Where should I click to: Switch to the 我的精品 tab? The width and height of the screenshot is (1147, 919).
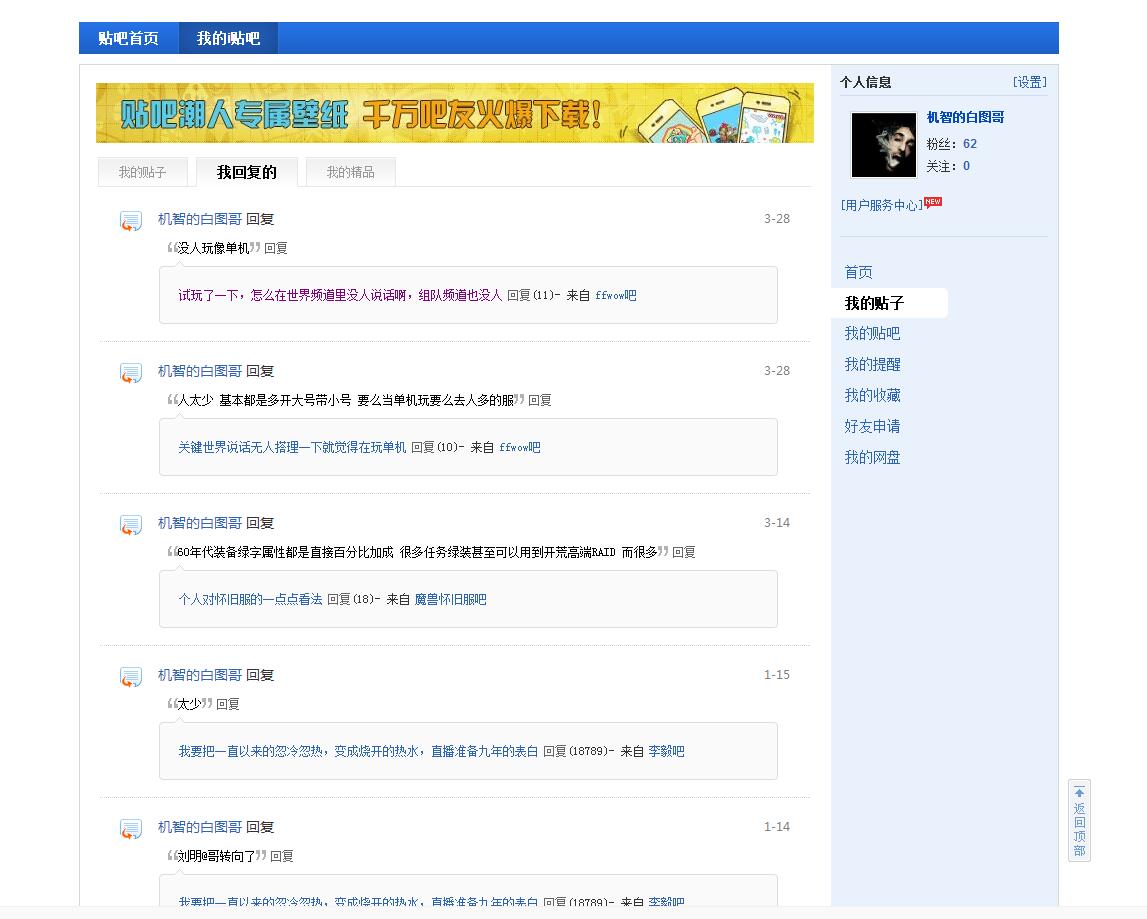tap(350, 171)
